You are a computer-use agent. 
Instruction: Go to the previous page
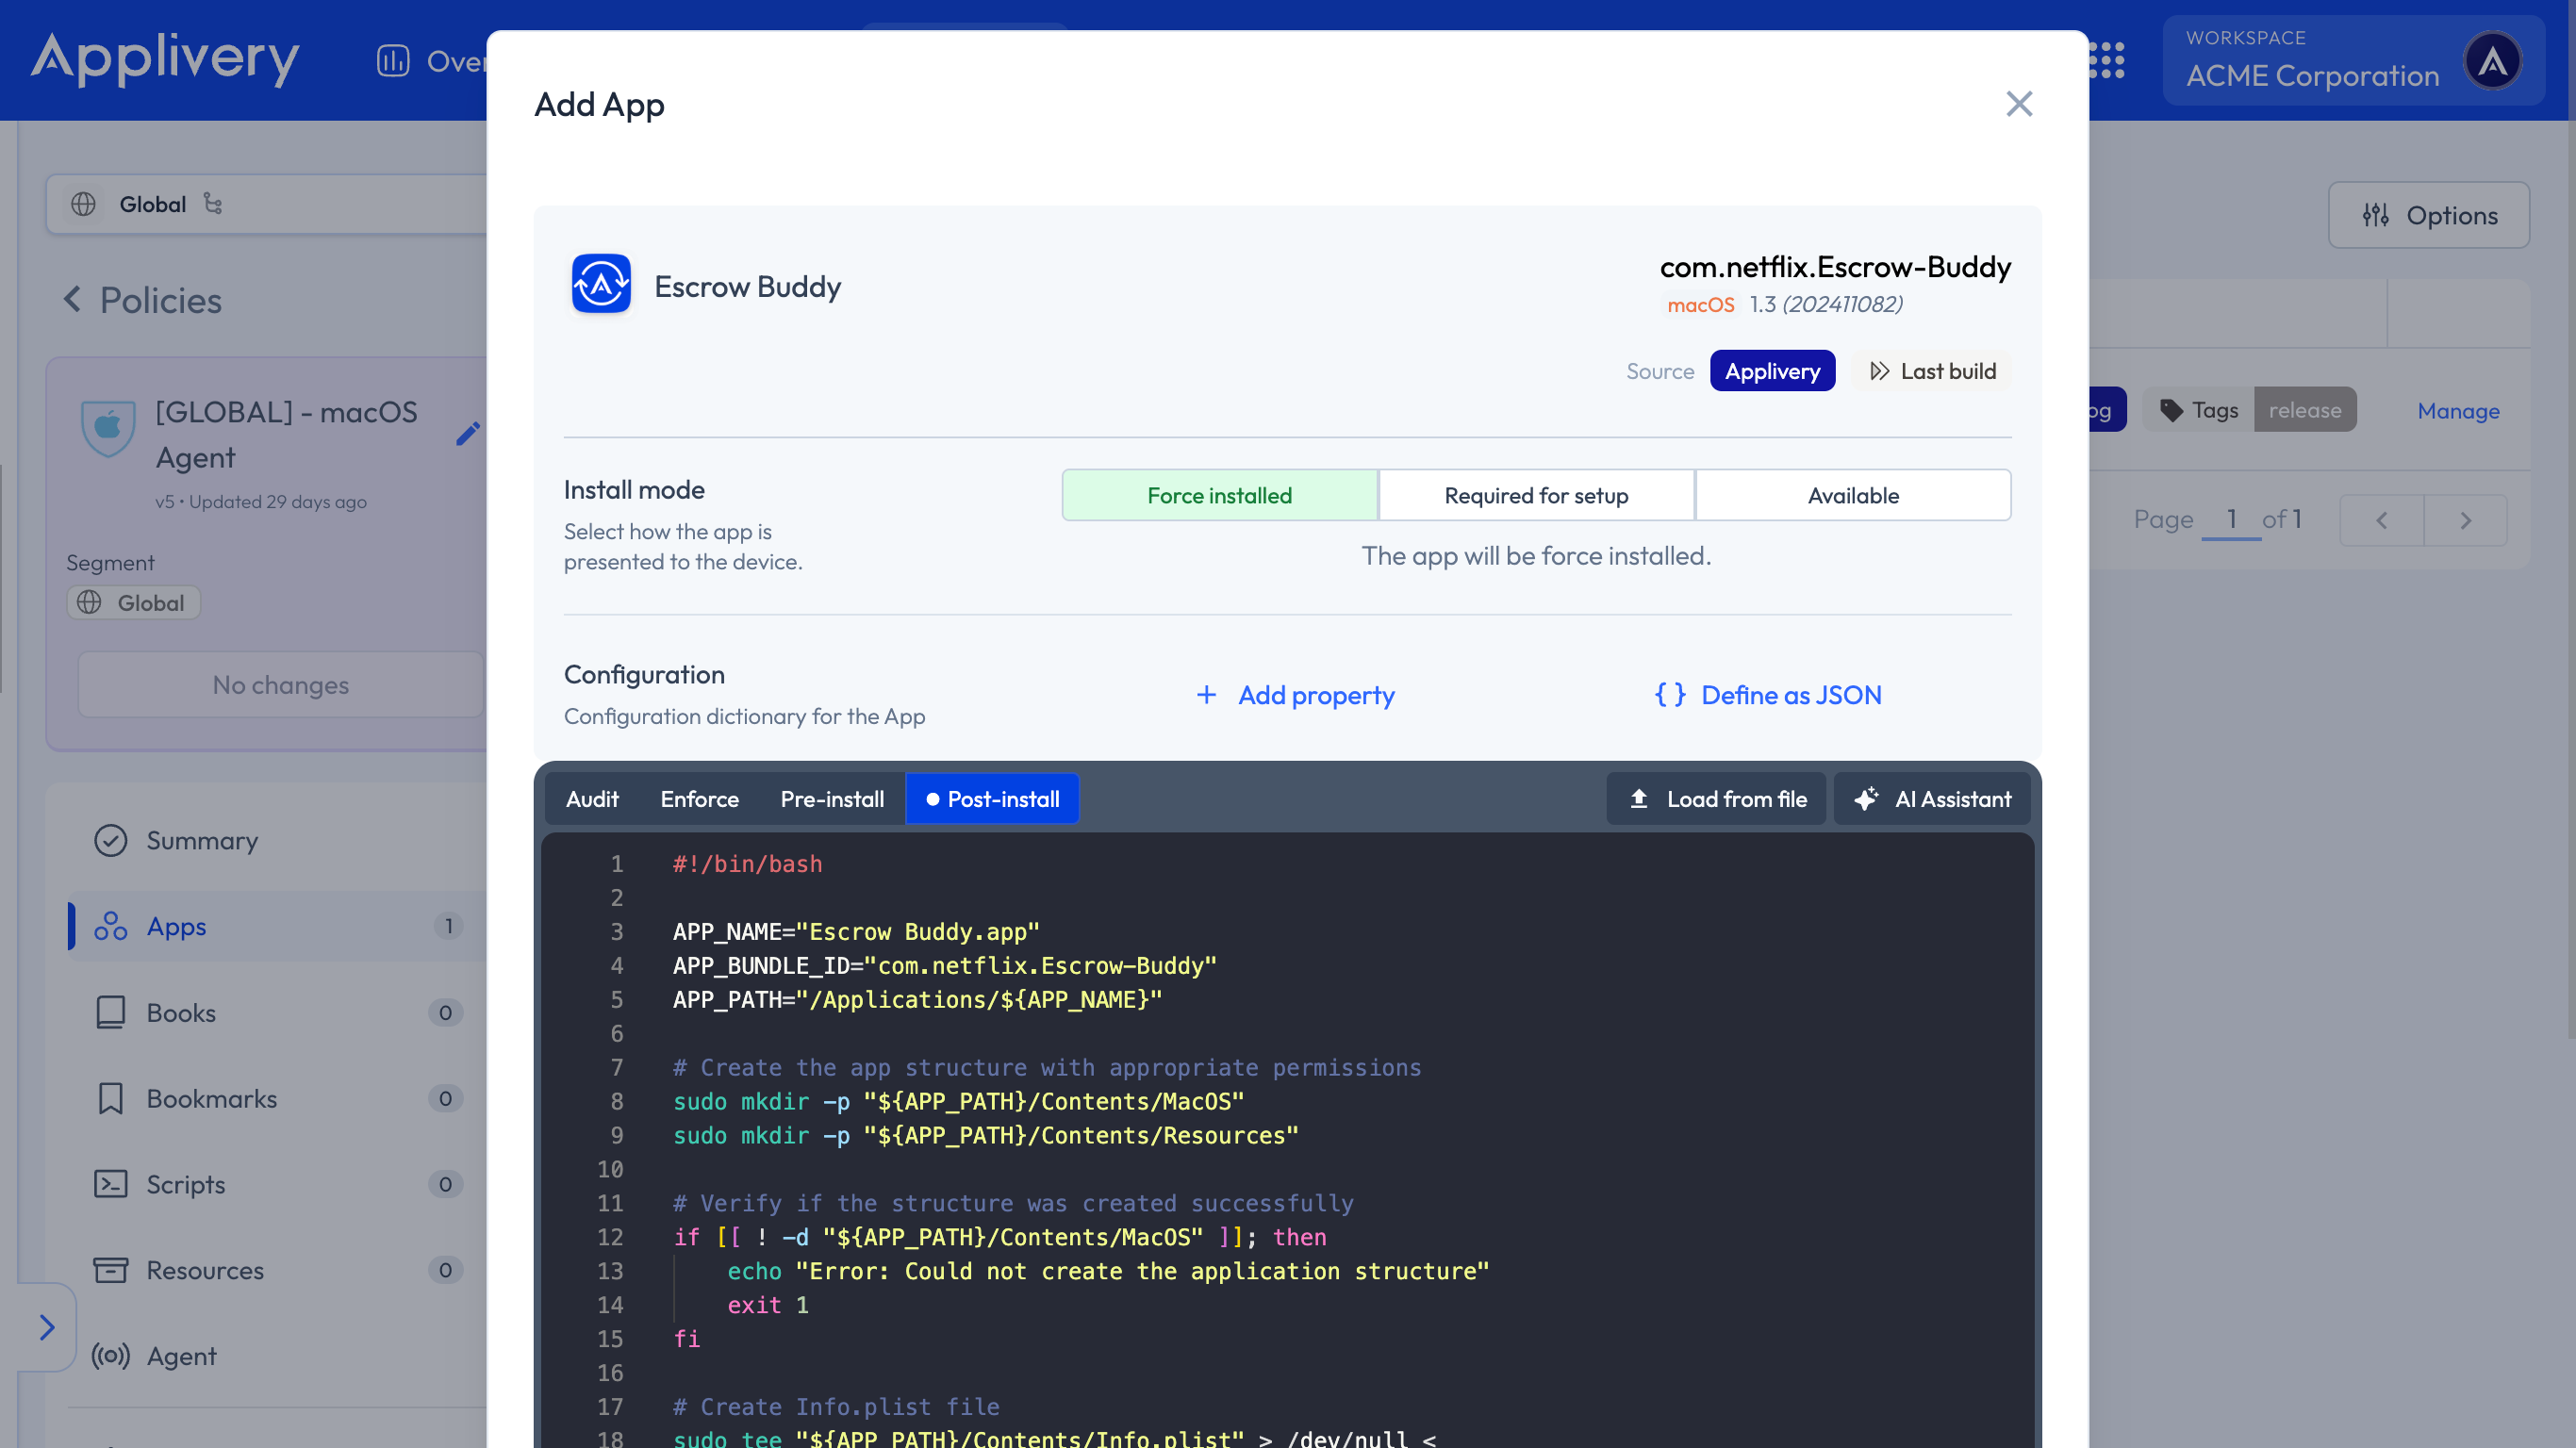point(2381,520)
